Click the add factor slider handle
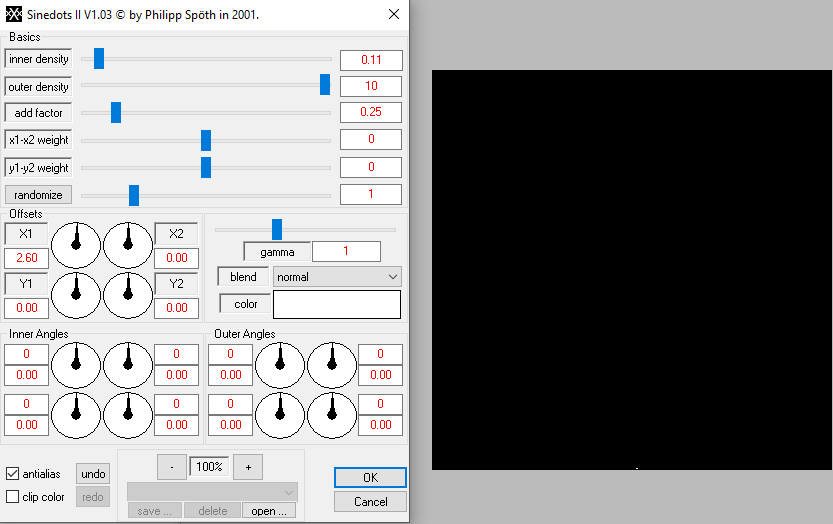833x524 pixels. coord(116,113)
